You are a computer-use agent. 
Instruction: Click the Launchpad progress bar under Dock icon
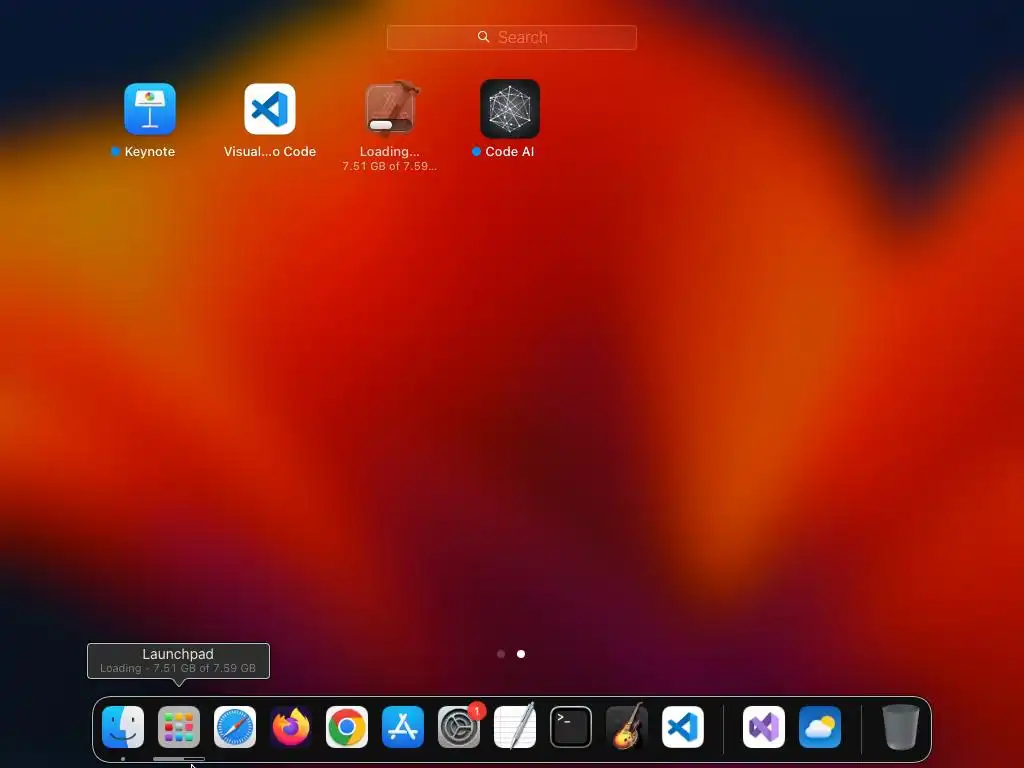tap(179, 759)
